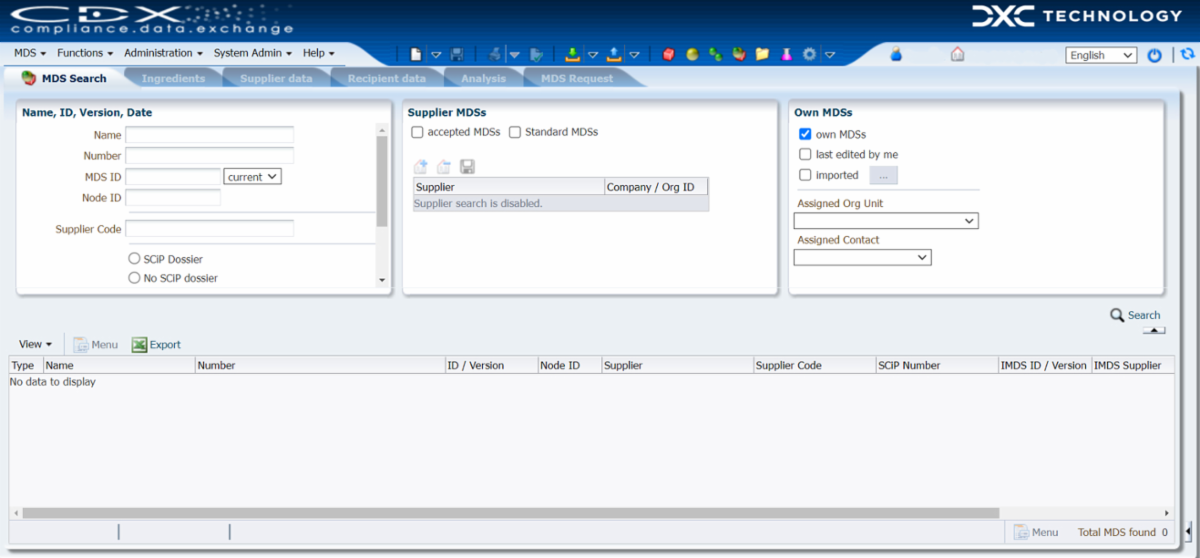The image size is (1200, 558).
Task: Open the English language dropdown
Action: tap(1101, 55)
